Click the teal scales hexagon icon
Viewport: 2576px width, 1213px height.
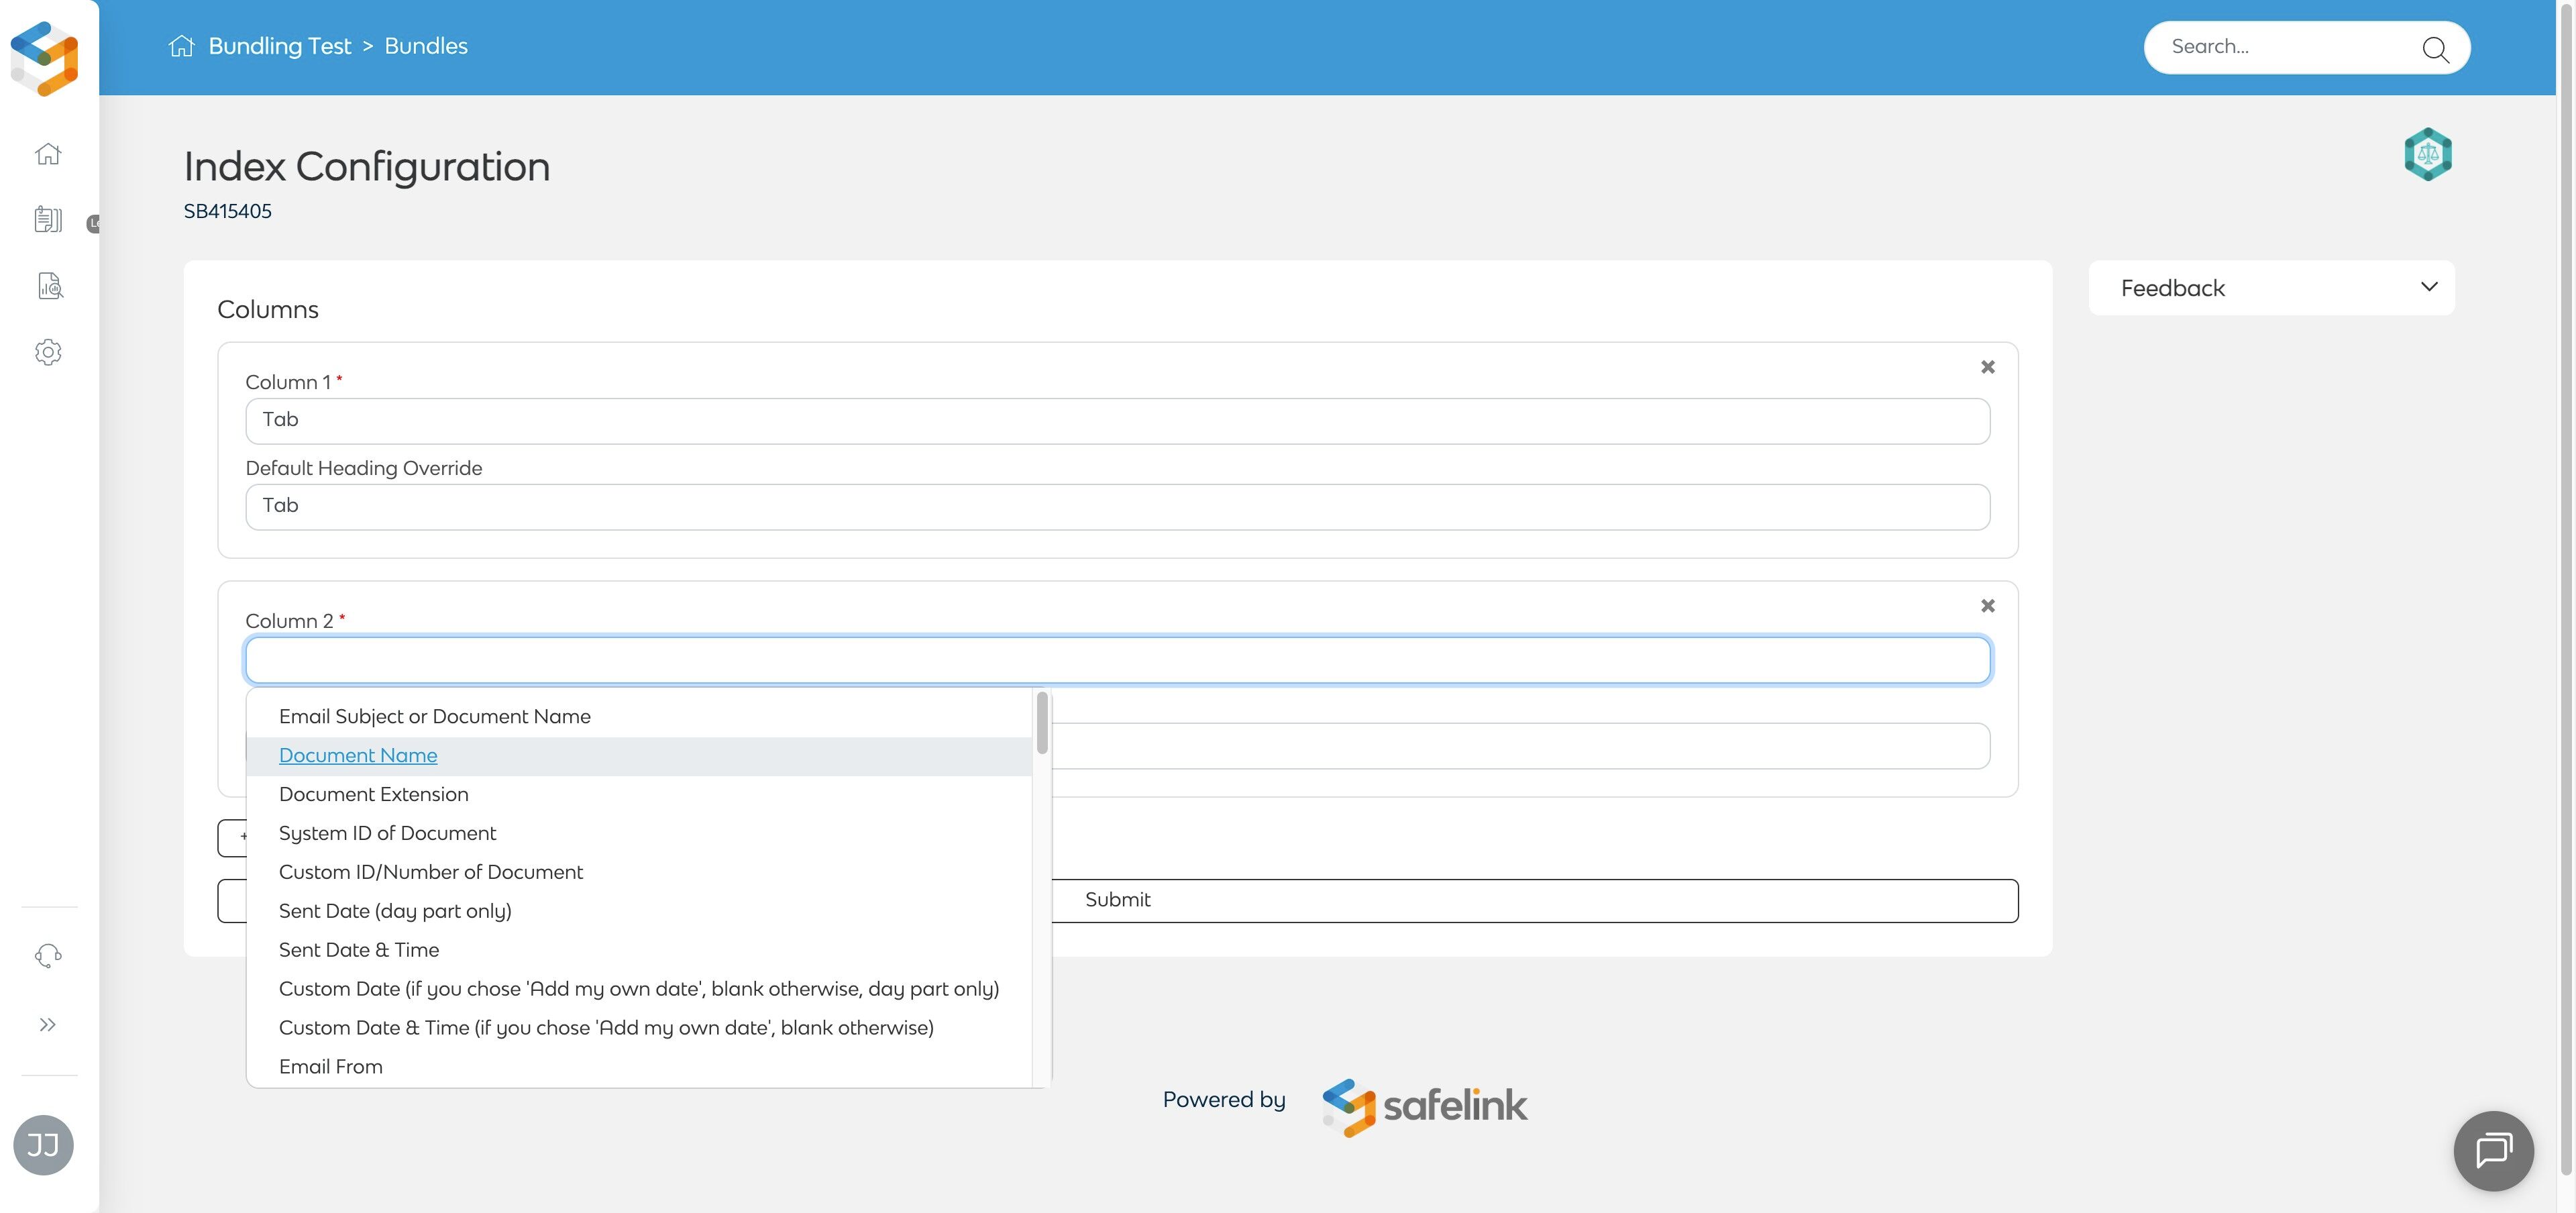click(x=2427, y=154)
